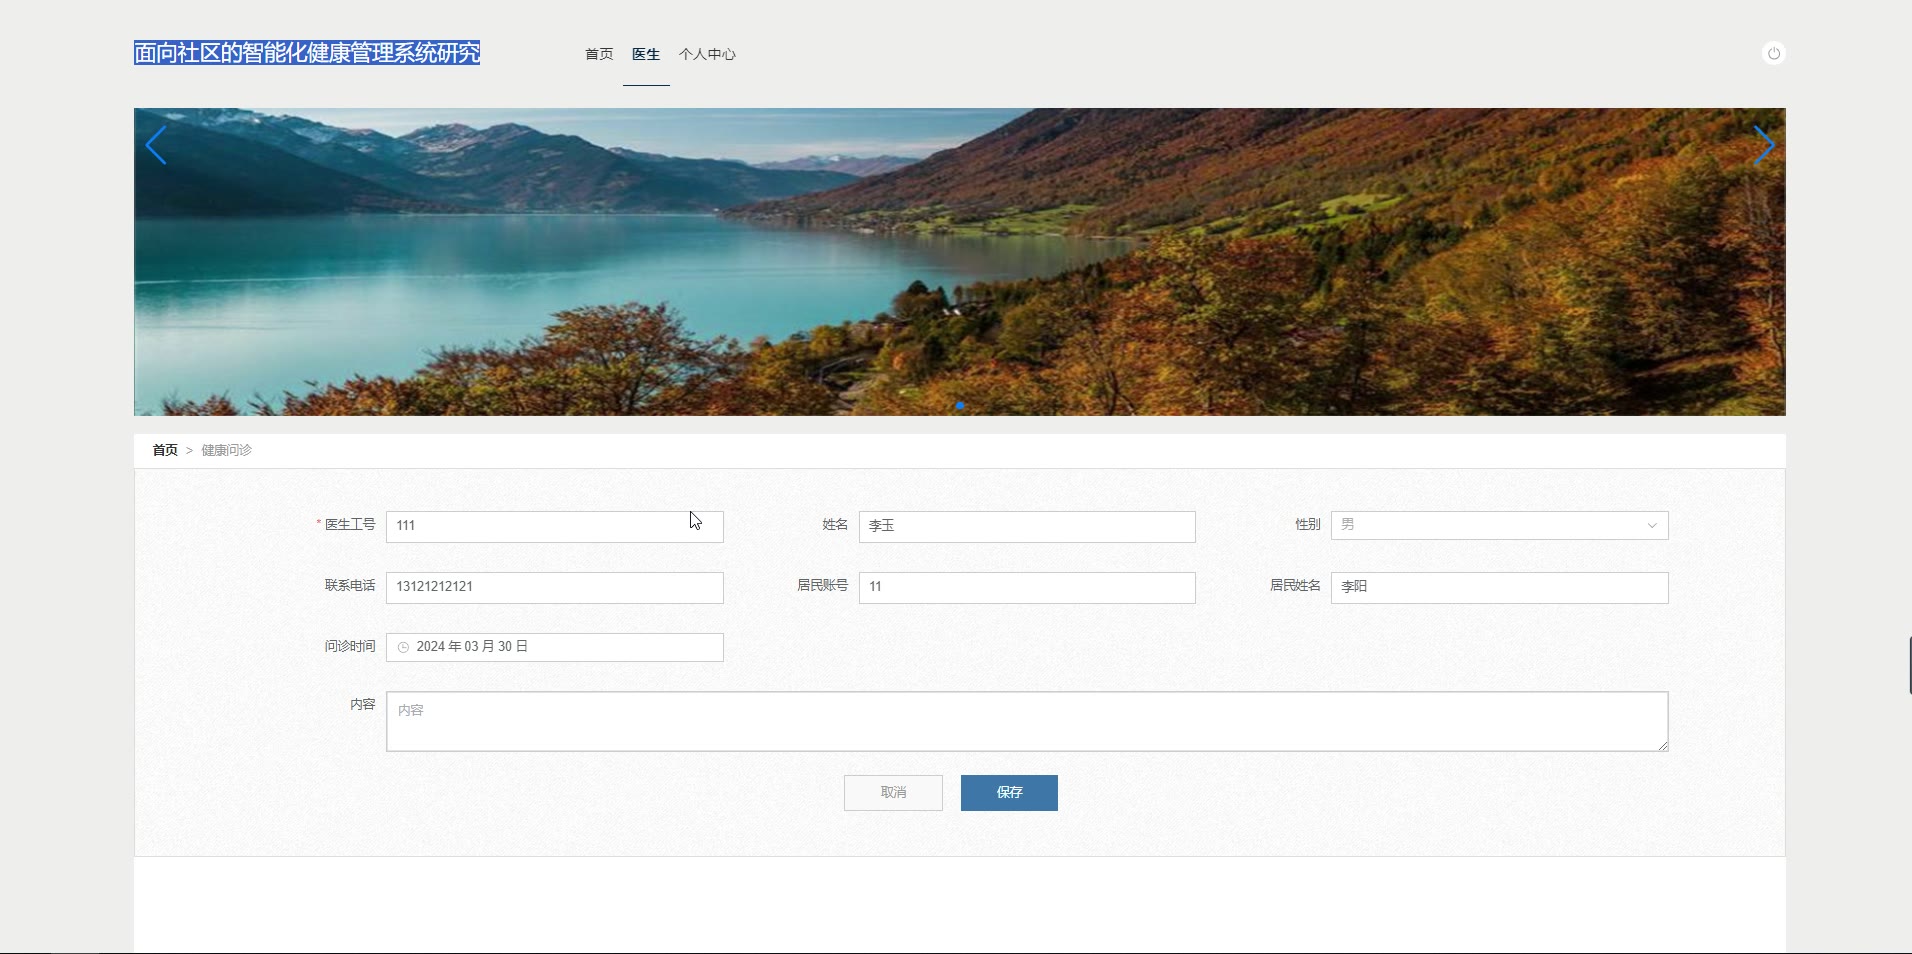The height and width of the screenshot is (954, 1912).
Task: Click the 取消 button
Action: click(893, 792)
